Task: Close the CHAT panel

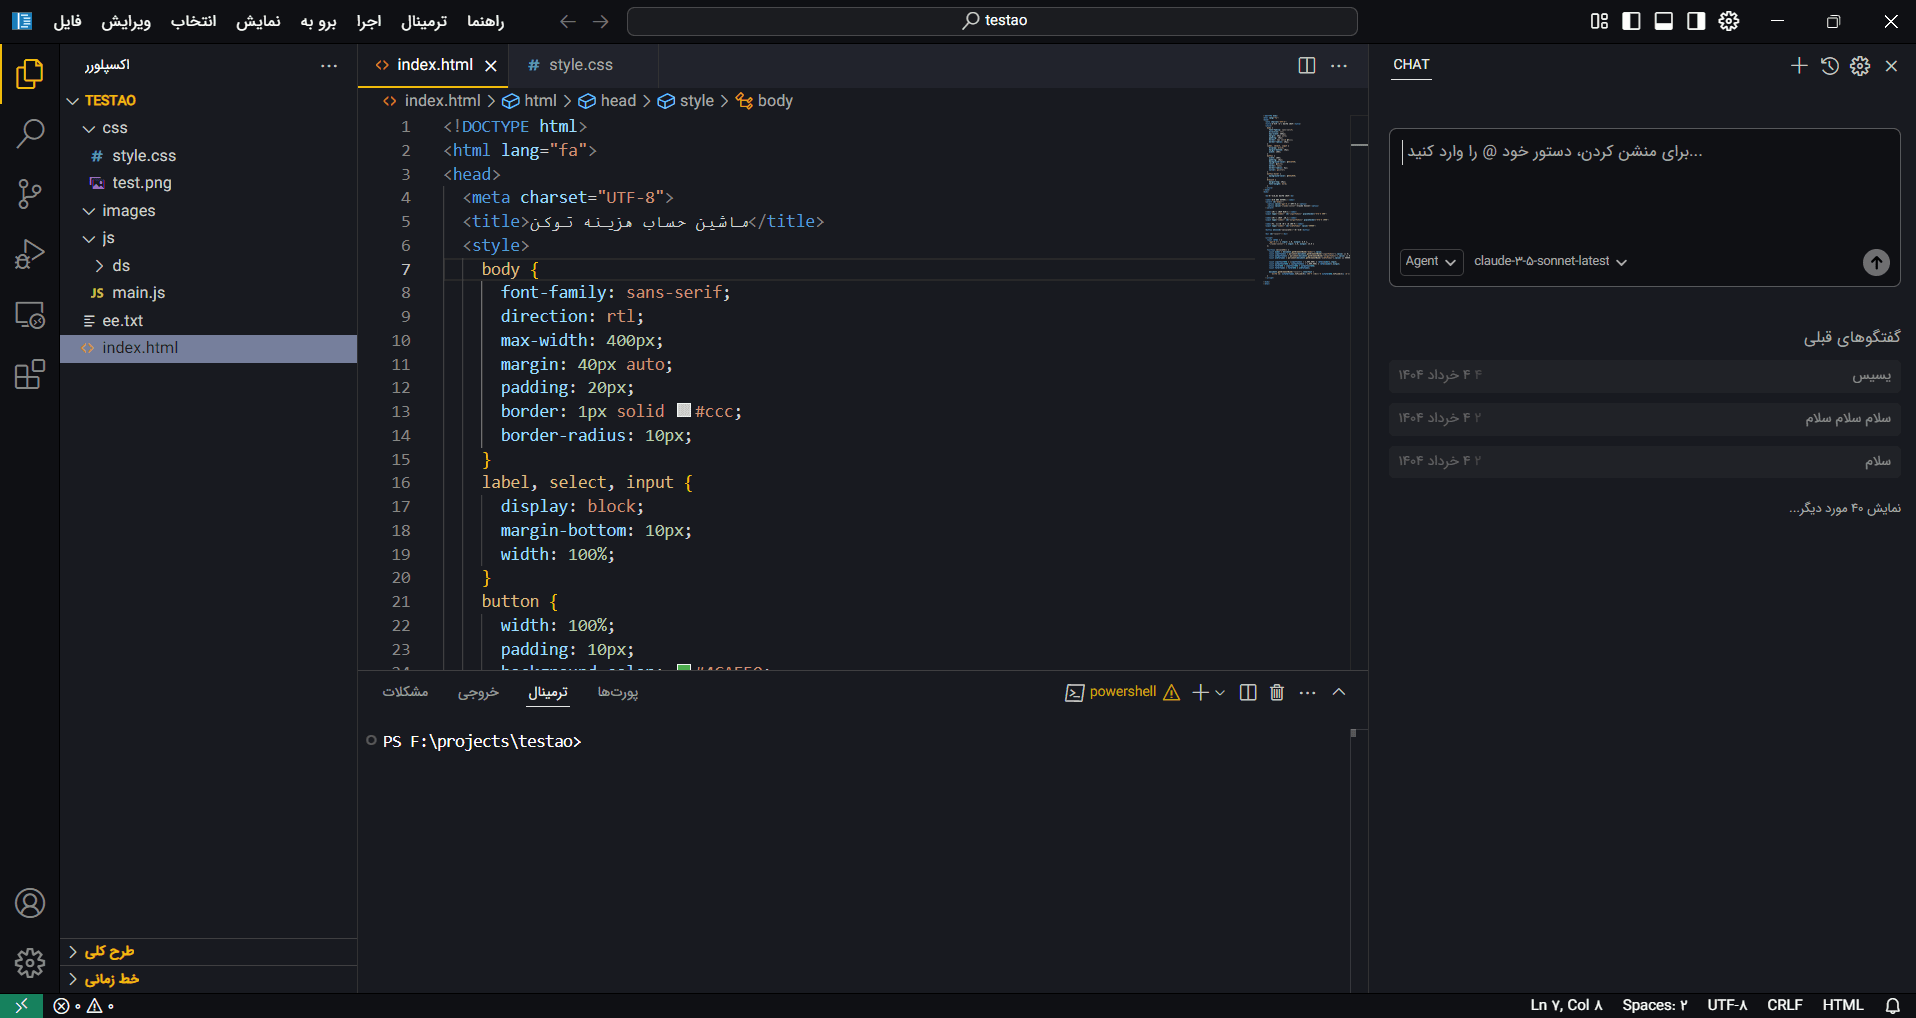Action: (1891, 65)
